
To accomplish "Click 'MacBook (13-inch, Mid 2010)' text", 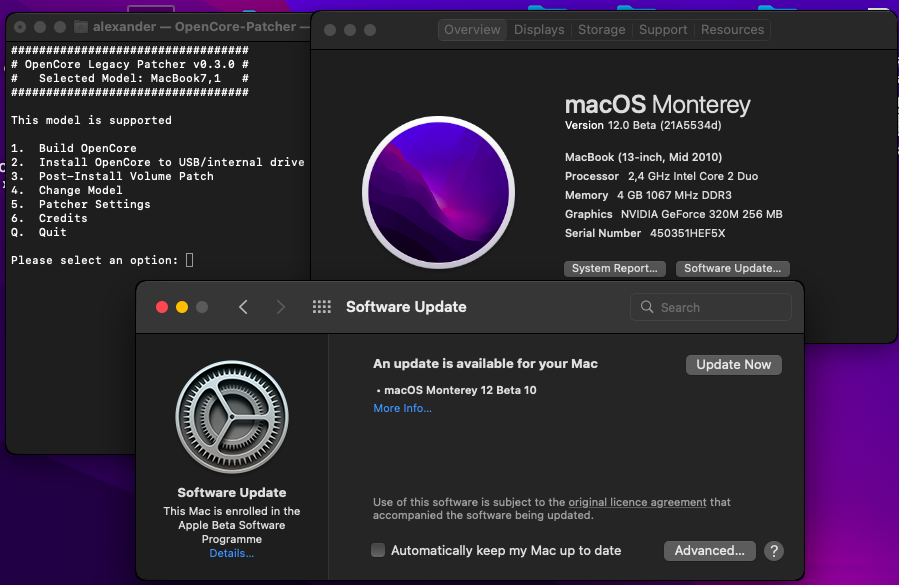I will (x=643, y=157).
